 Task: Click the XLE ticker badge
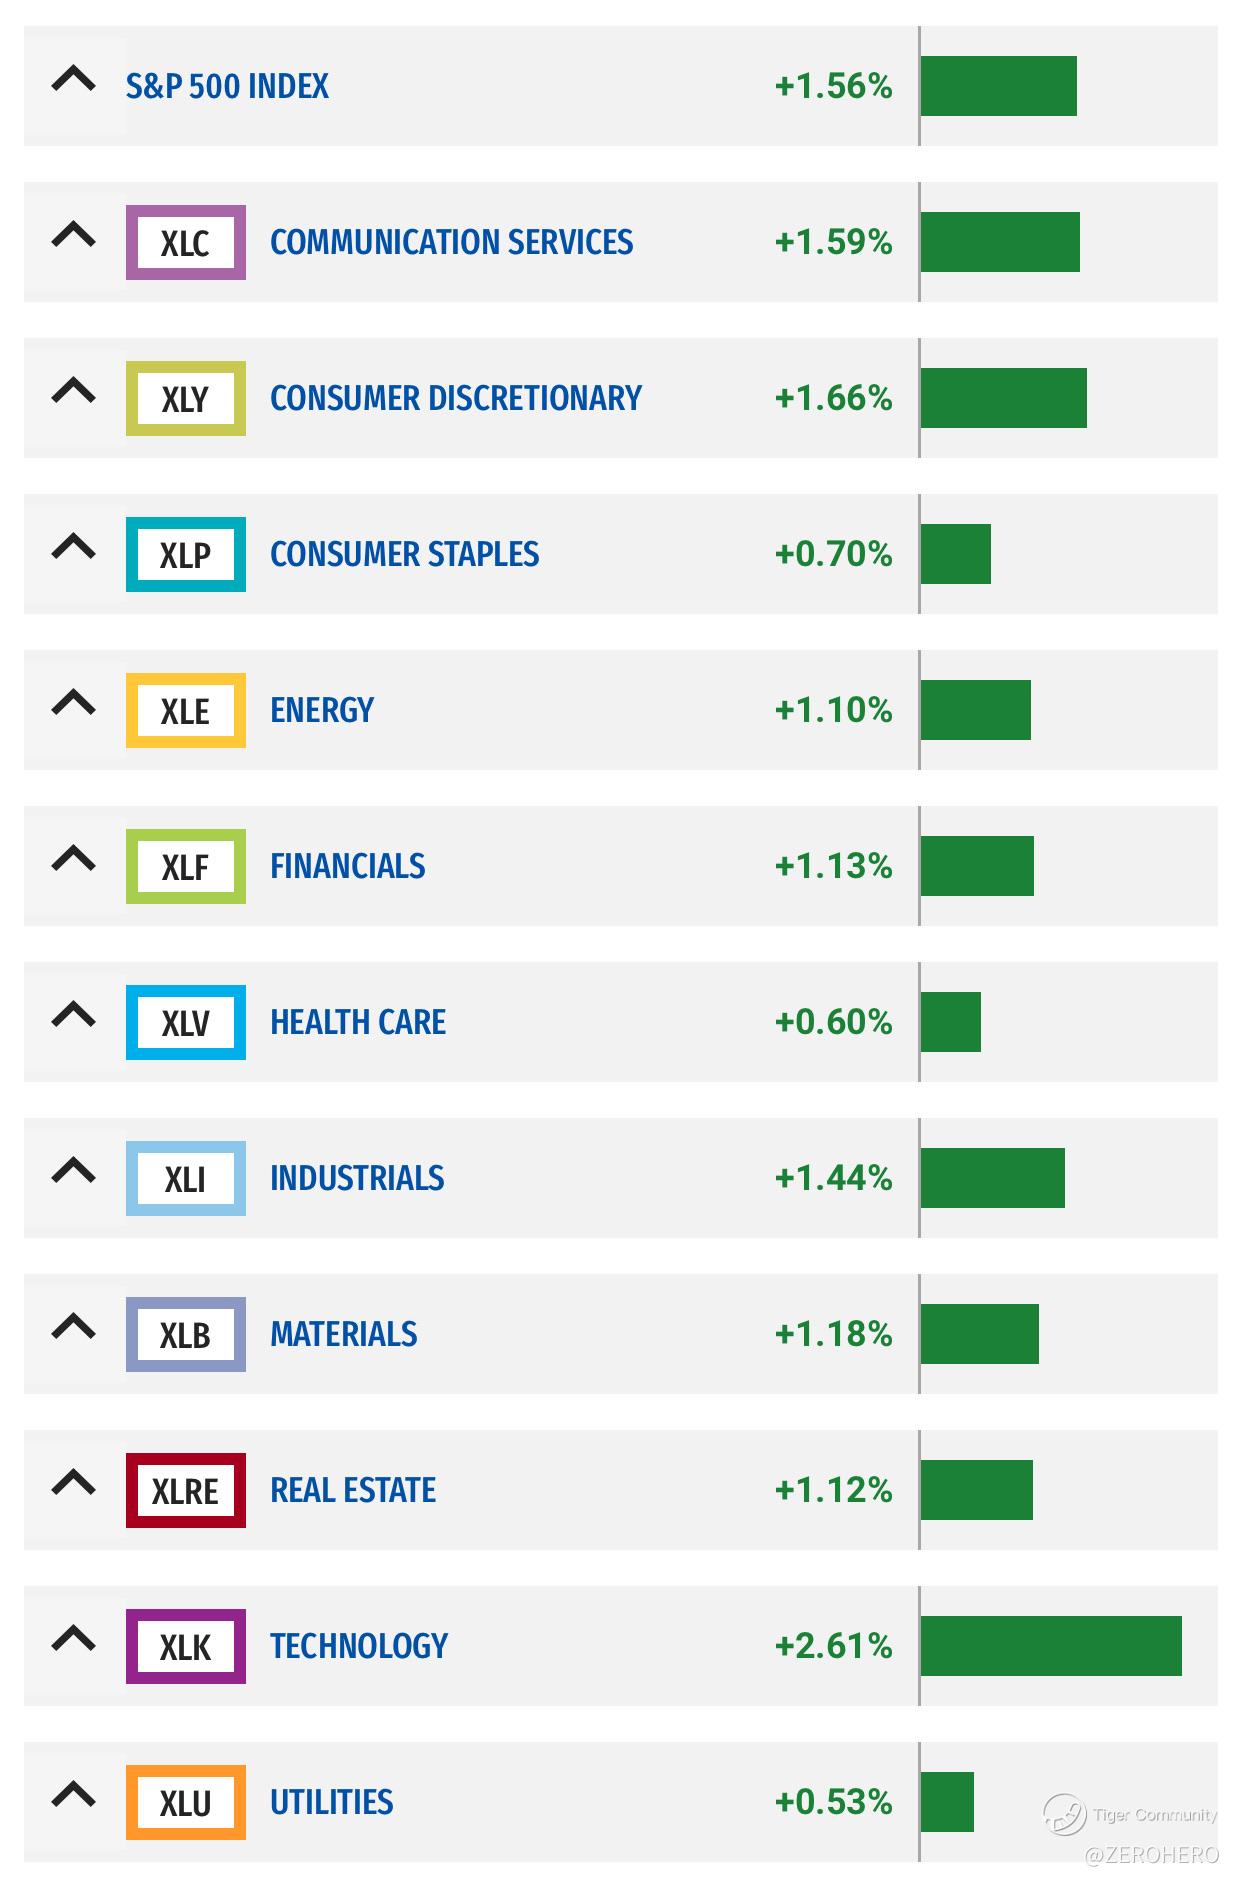click(x=185, y=710)
